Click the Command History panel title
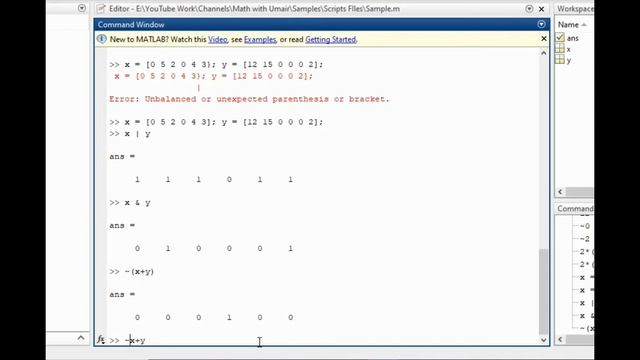Image resolution: width=640 pixels, height=360 pixels. coord(575,209)
